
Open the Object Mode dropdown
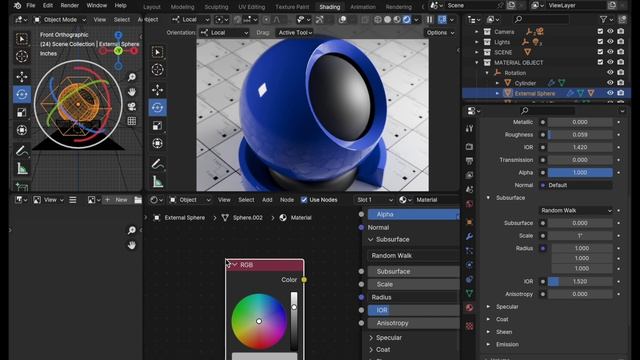[x=60, y=20]
